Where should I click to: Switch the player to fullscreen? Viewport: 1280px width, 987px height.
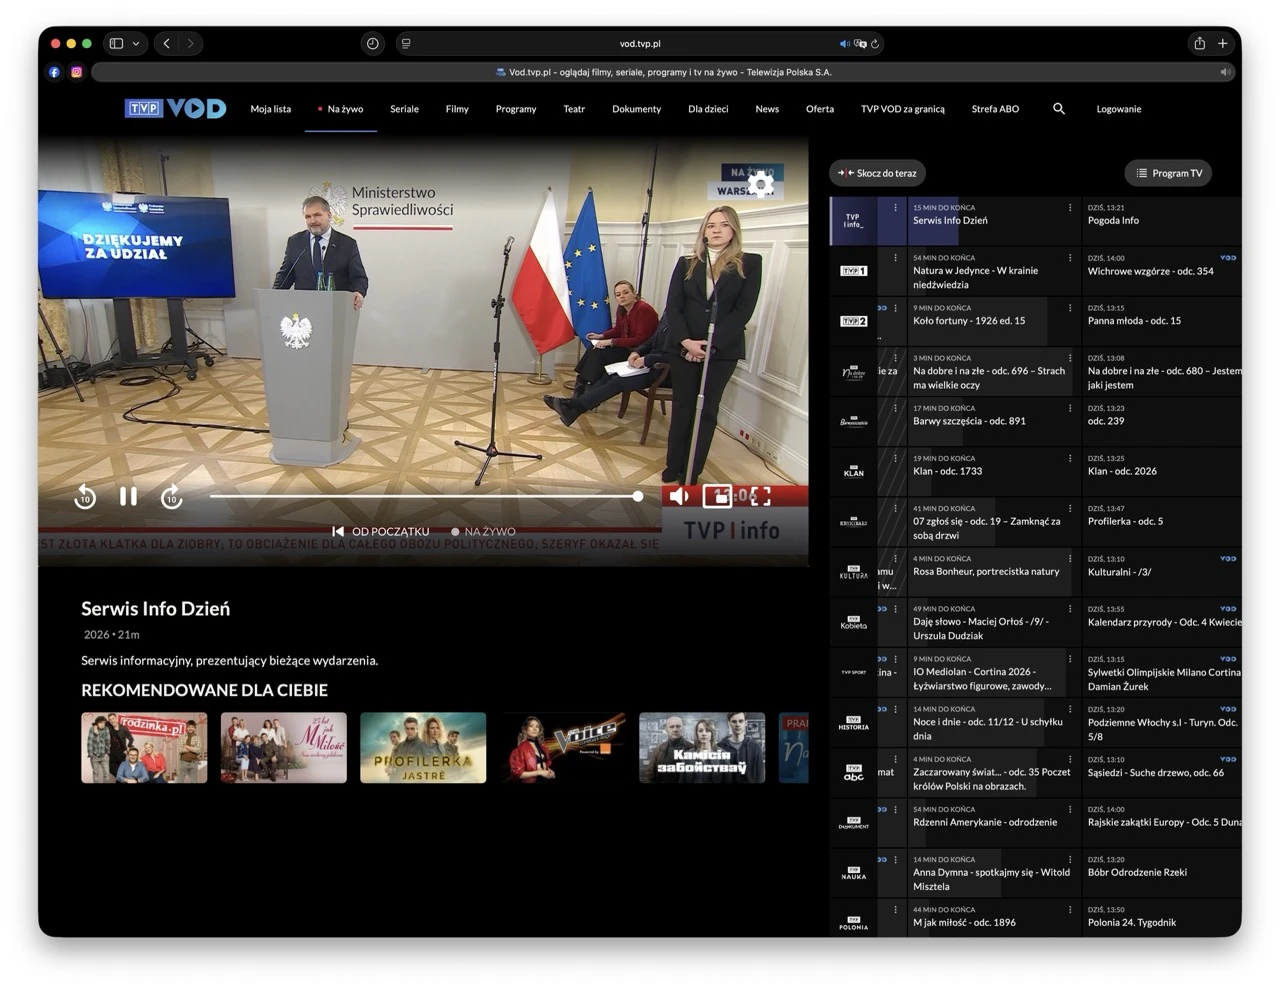click(760, 496)
